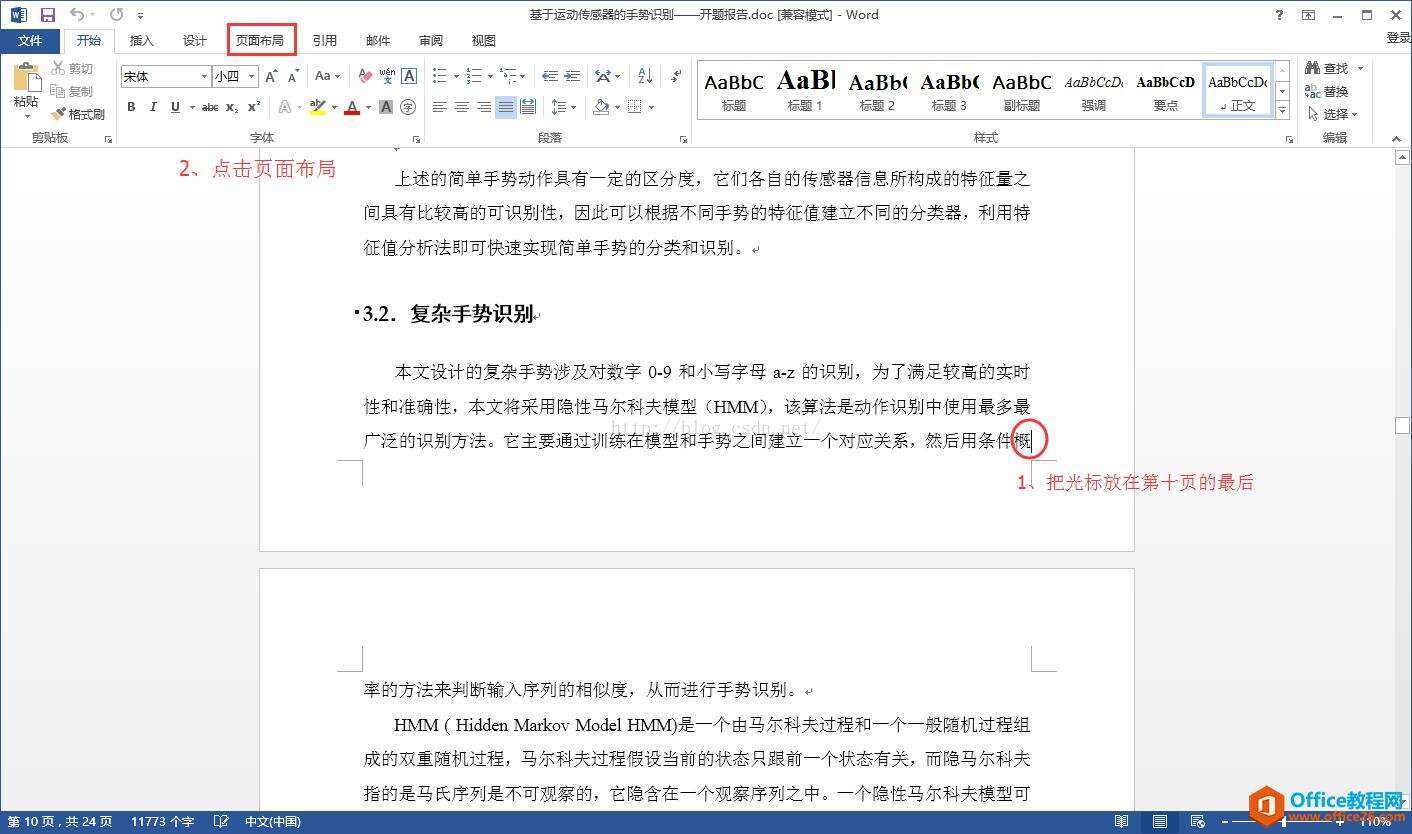Align paragraph to the left
Viewport: 1412px width, 834px height.
point(440,107)
